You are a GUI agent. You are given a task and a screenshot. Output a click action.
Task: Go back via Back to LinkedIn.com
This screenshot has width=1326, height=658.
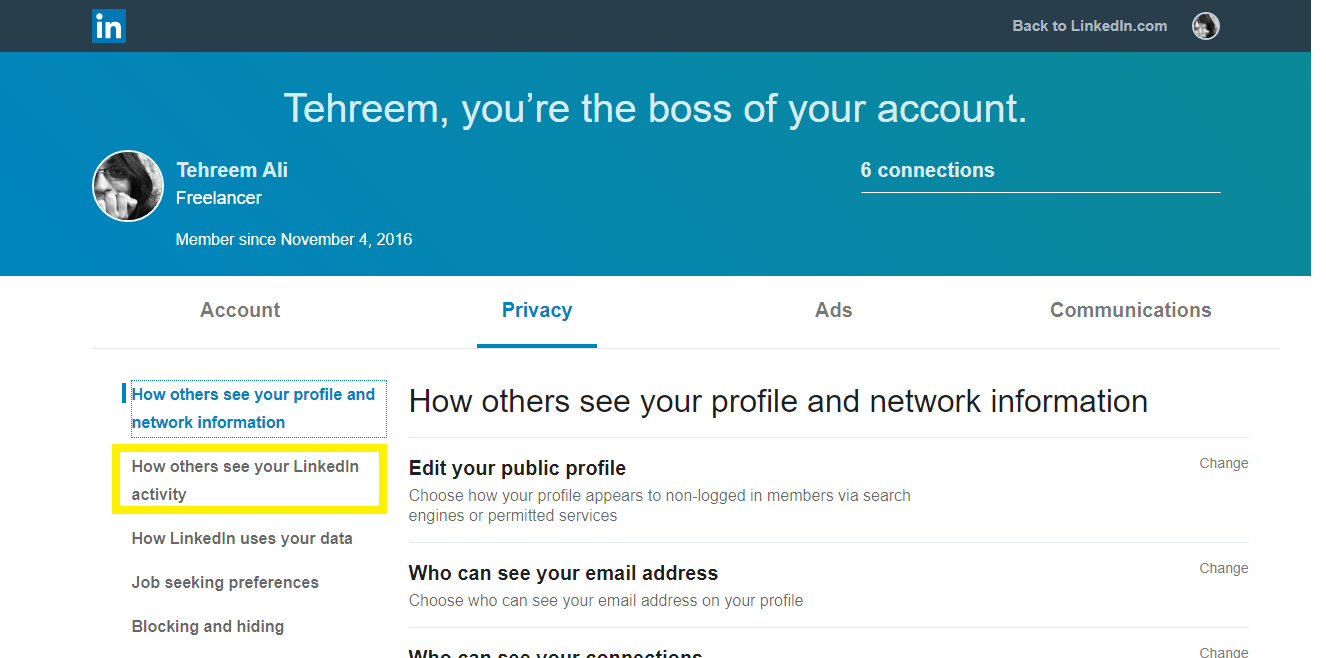coord(1089,26)
